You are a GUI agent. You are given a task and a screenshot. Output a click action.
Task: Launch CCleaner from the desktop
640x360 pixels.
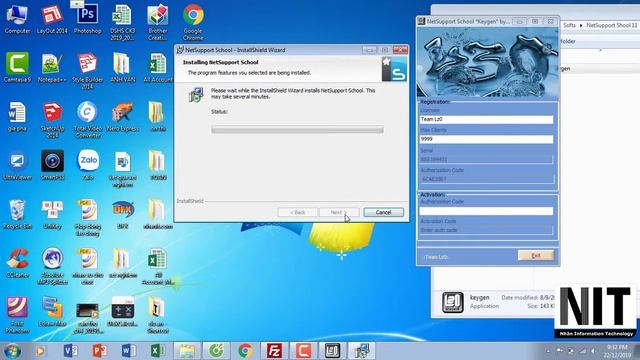(17, 263)
